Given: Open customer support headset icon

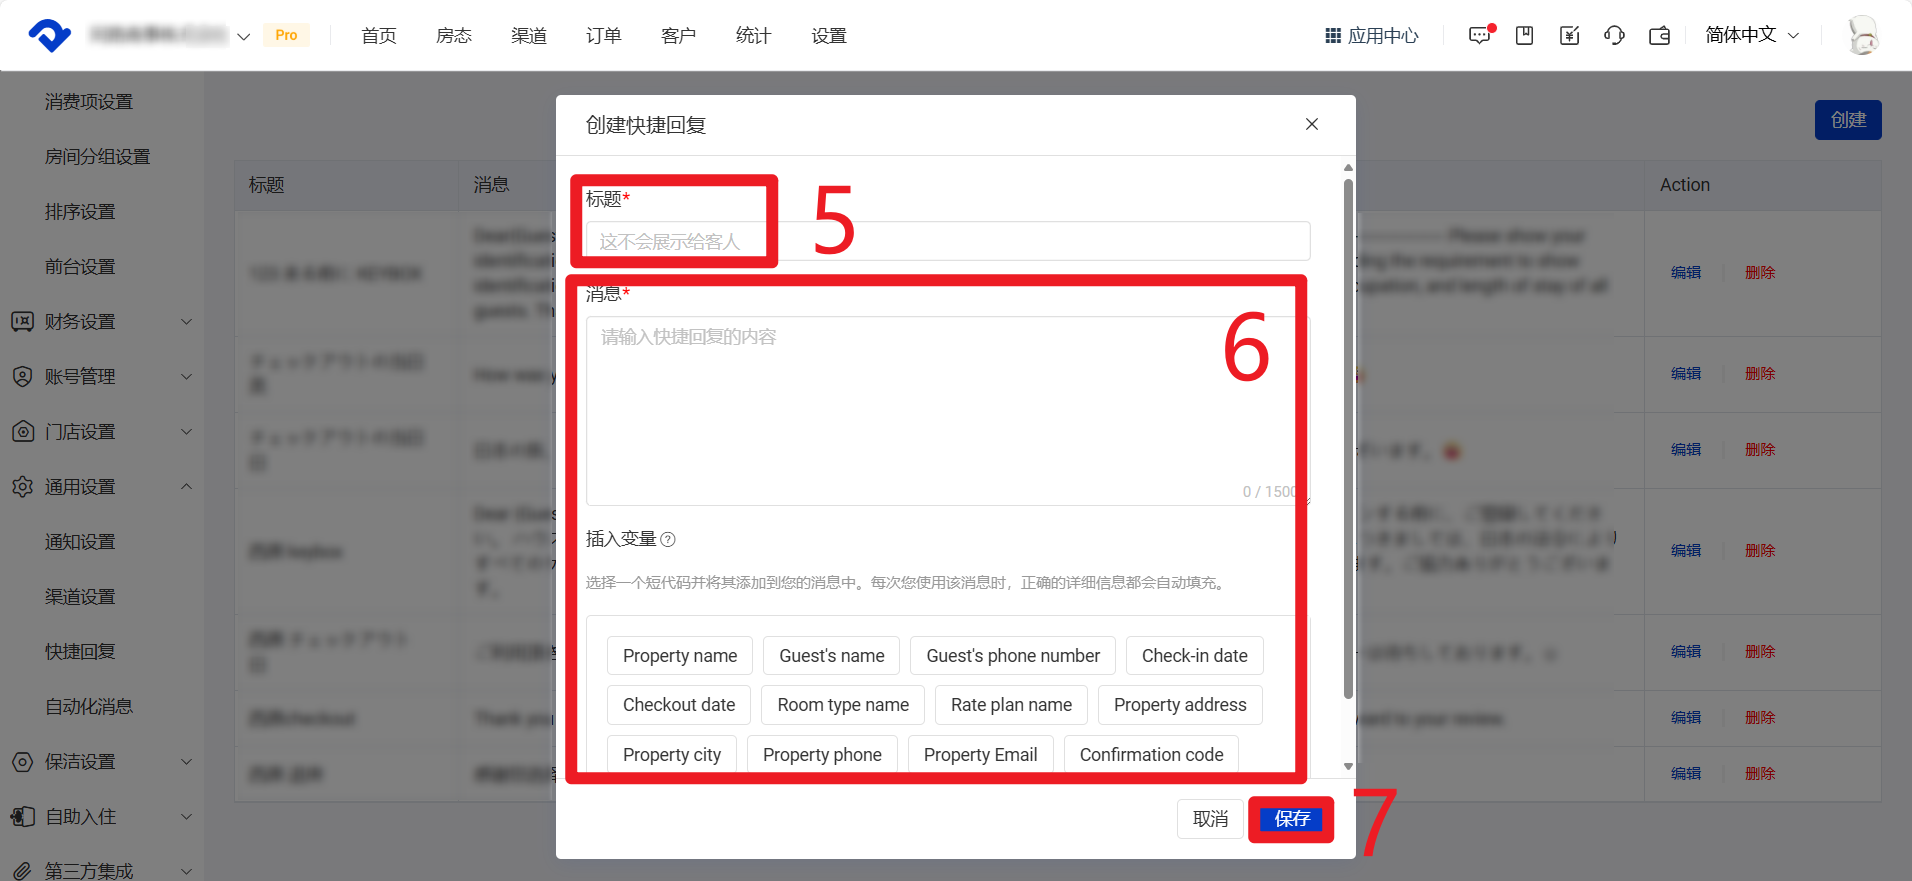Looking at the screenshot, I should [1614, 36].
